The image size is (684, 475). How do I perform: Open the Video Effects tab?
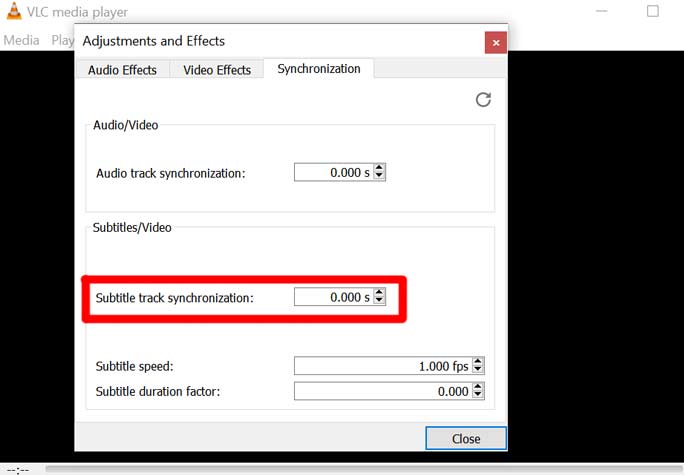(216, 69)
